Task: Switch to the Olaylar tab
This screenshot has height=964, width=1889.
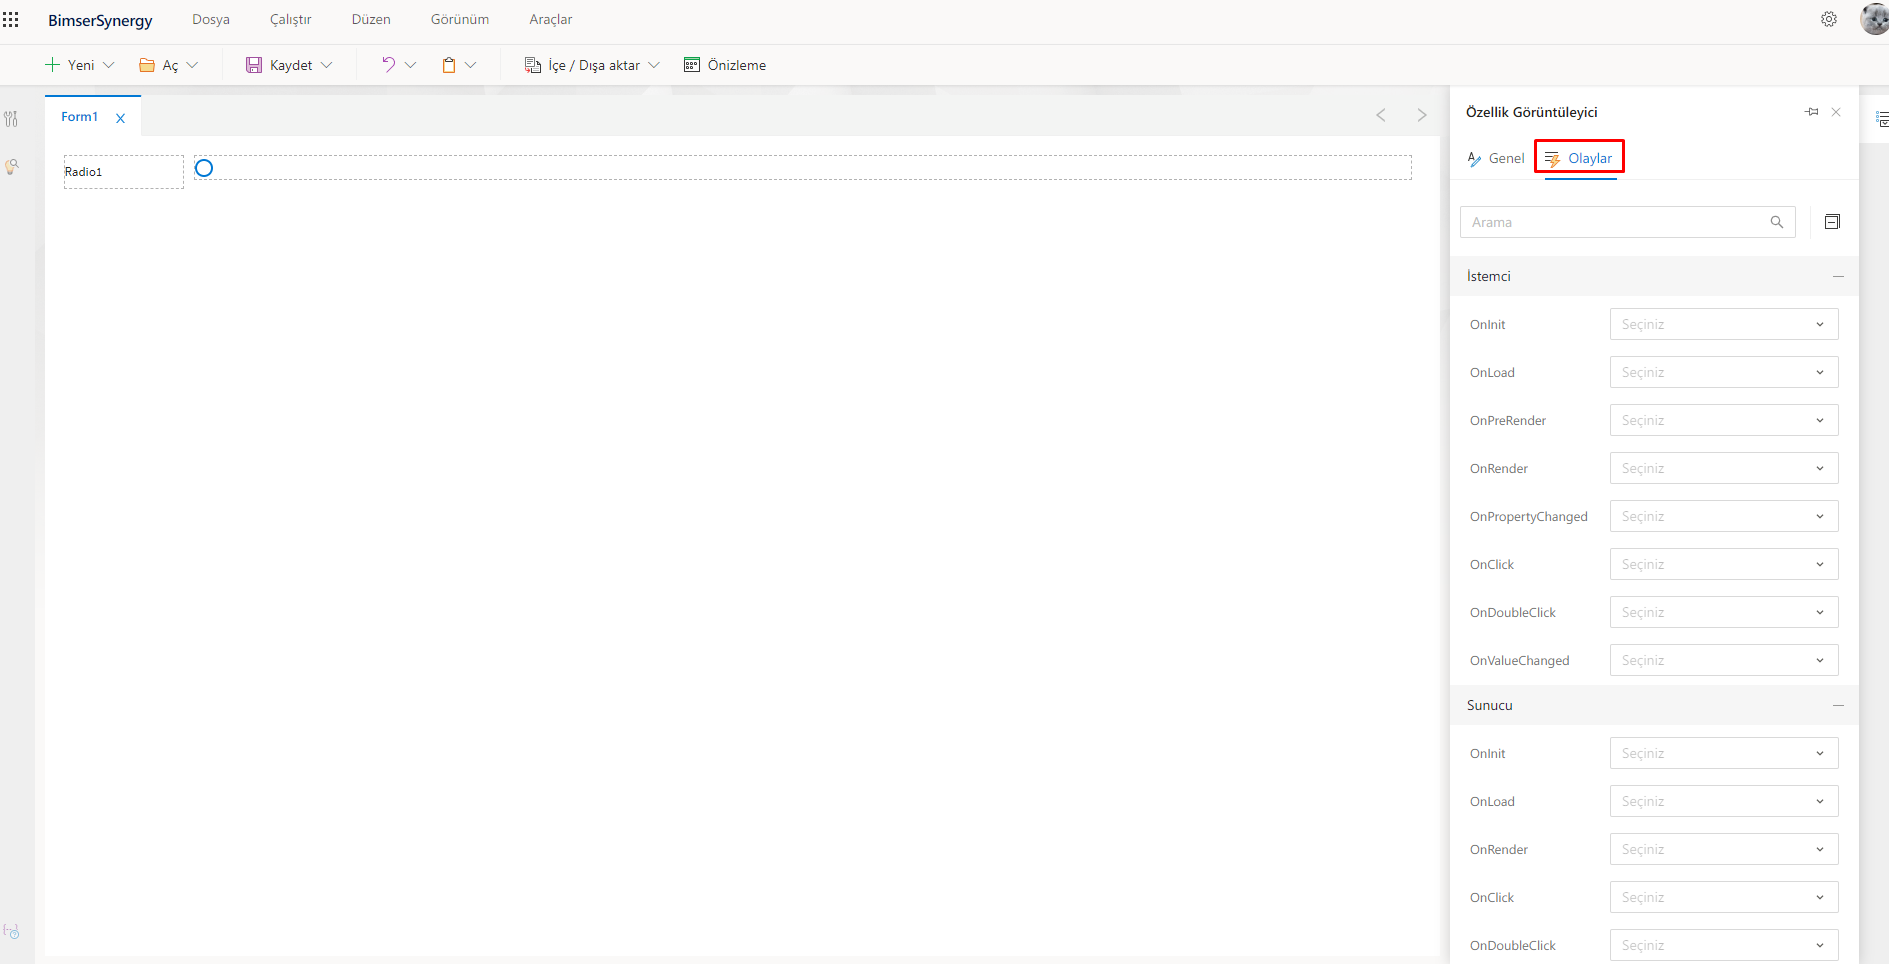Action: 1579,158
